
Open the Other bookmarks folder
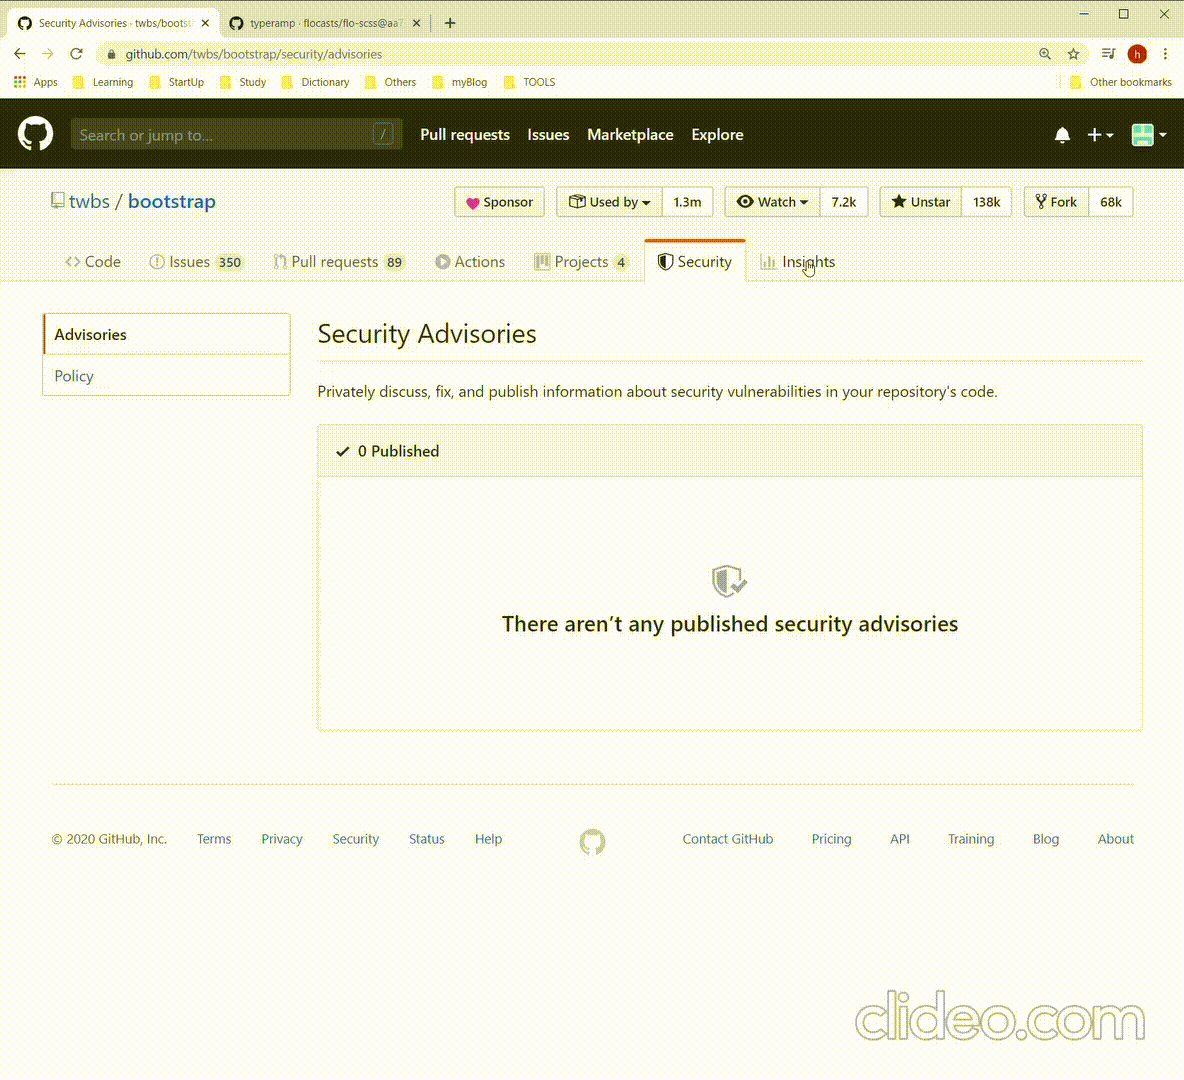click(1121, 82)
